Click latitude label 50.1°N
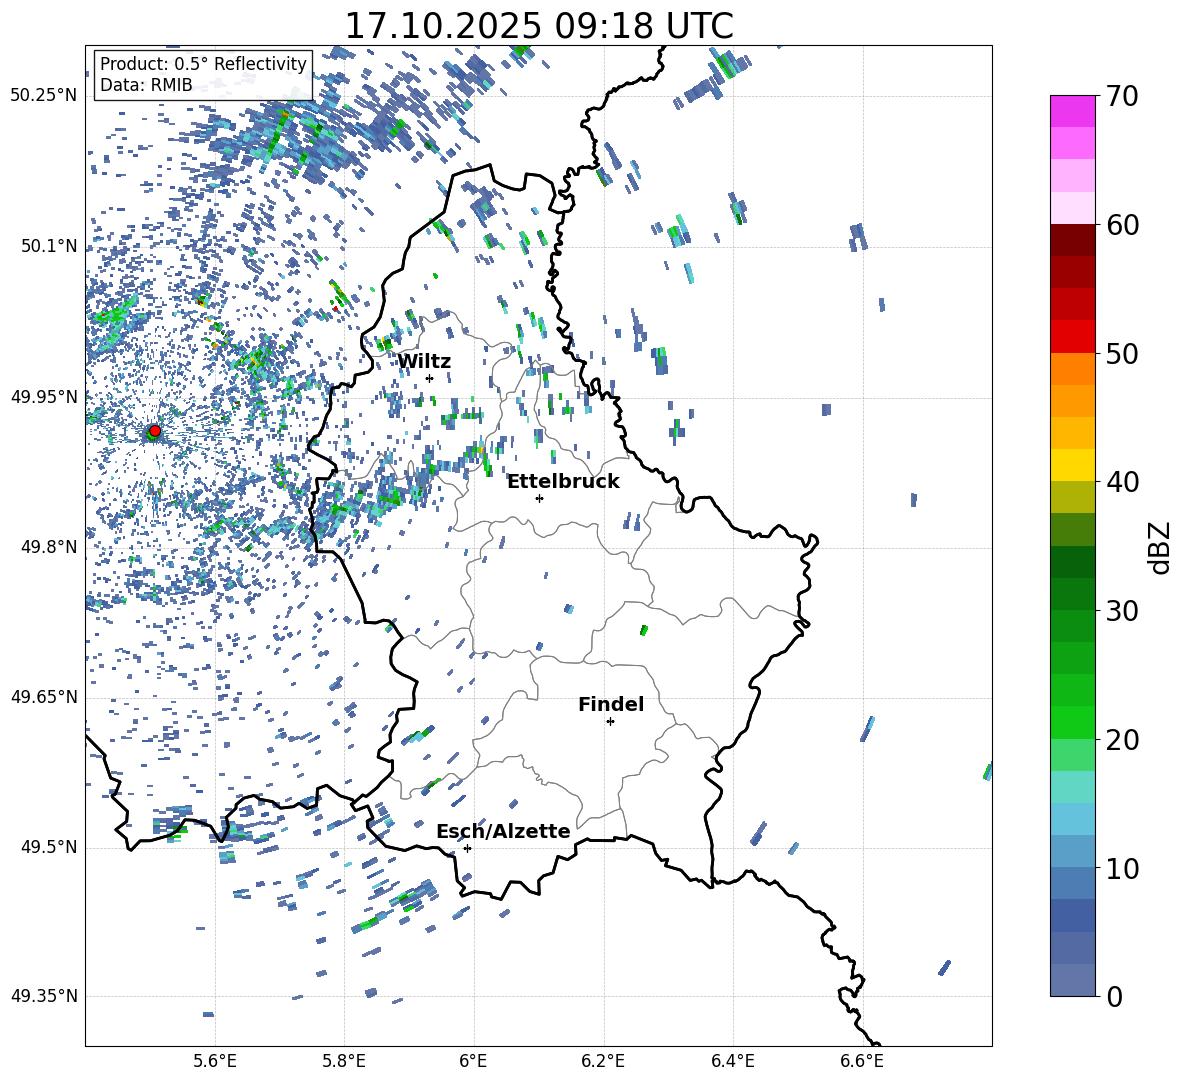1184x1081 pixels. tap(48, 246)
